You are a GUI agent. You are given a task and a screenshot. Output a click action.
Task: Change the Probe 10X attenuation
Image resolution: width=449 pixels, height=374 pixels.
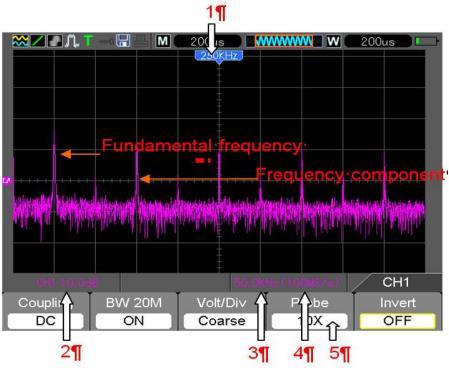click(309, 321)
